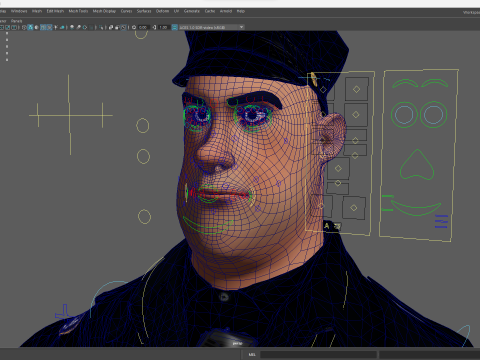This screenshot has height=360, width=480.
Task: Click the yellow letter A control
Action: click(x=327, y=226)
